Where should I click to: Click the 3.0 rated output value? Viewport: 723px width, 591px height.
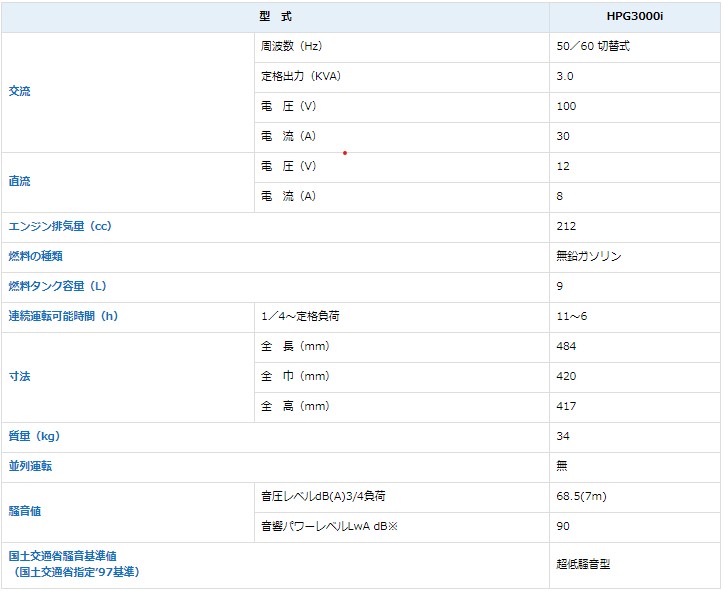(x=565, y=76)
